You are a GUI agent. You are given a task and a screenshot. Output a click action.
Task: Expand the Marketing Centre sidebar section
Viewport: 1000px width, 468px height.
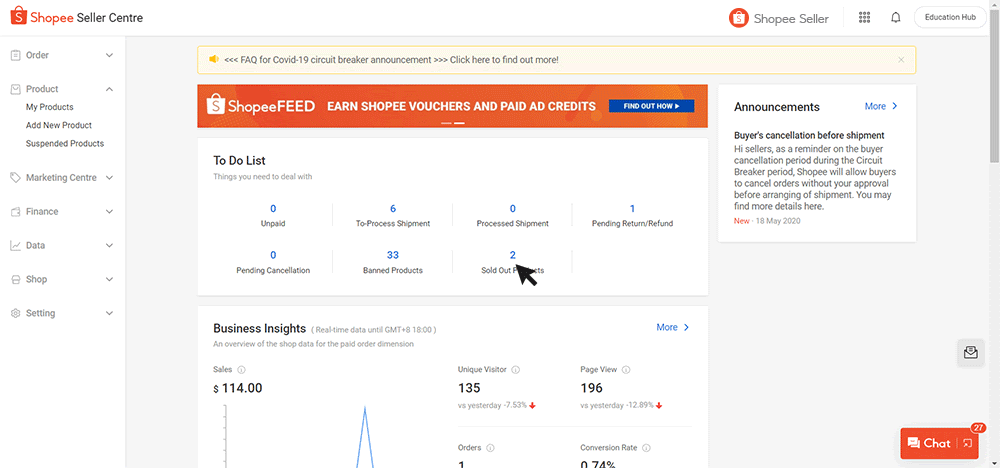(62, 178)
